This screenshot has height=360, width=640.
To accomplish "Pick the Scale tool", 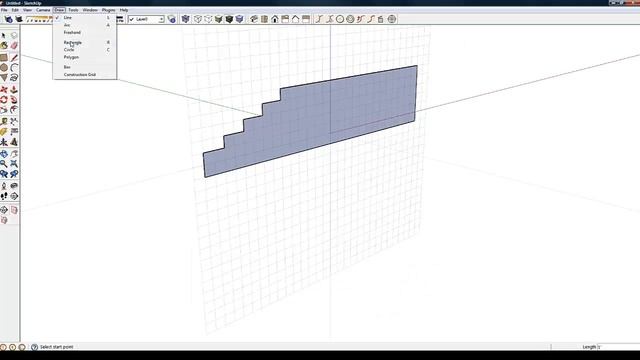I will [4, 110].
